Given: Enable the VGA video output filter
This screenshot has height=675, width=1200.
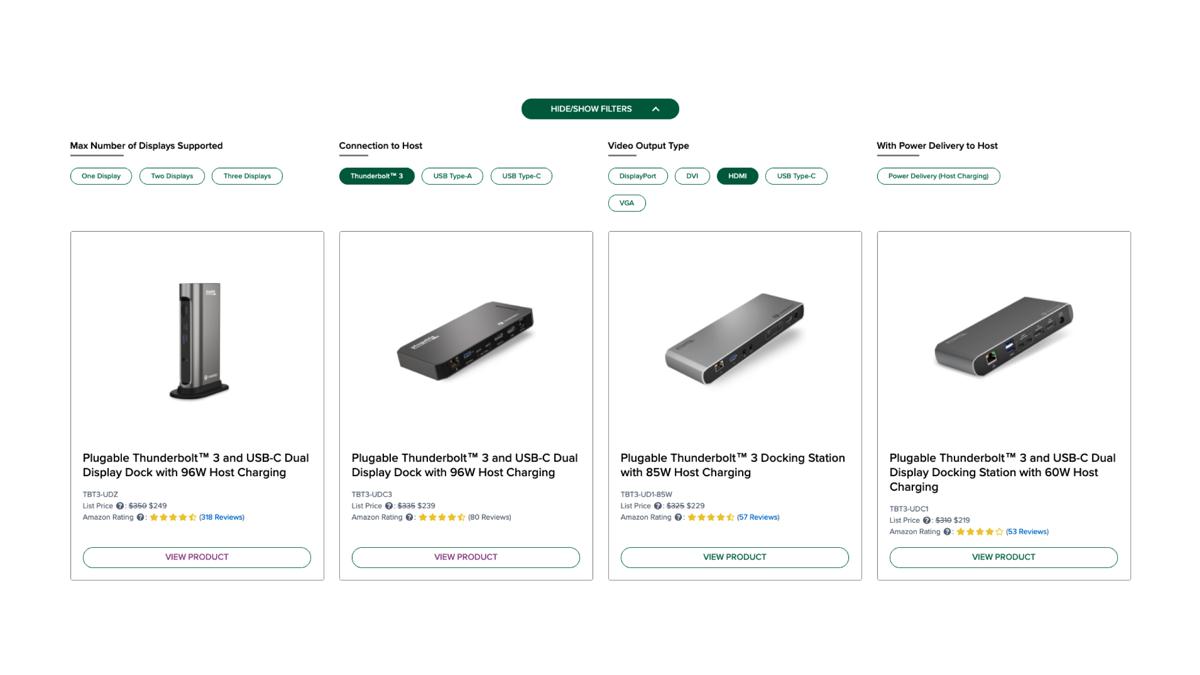Looking at the screenshot, I should 627,202.
